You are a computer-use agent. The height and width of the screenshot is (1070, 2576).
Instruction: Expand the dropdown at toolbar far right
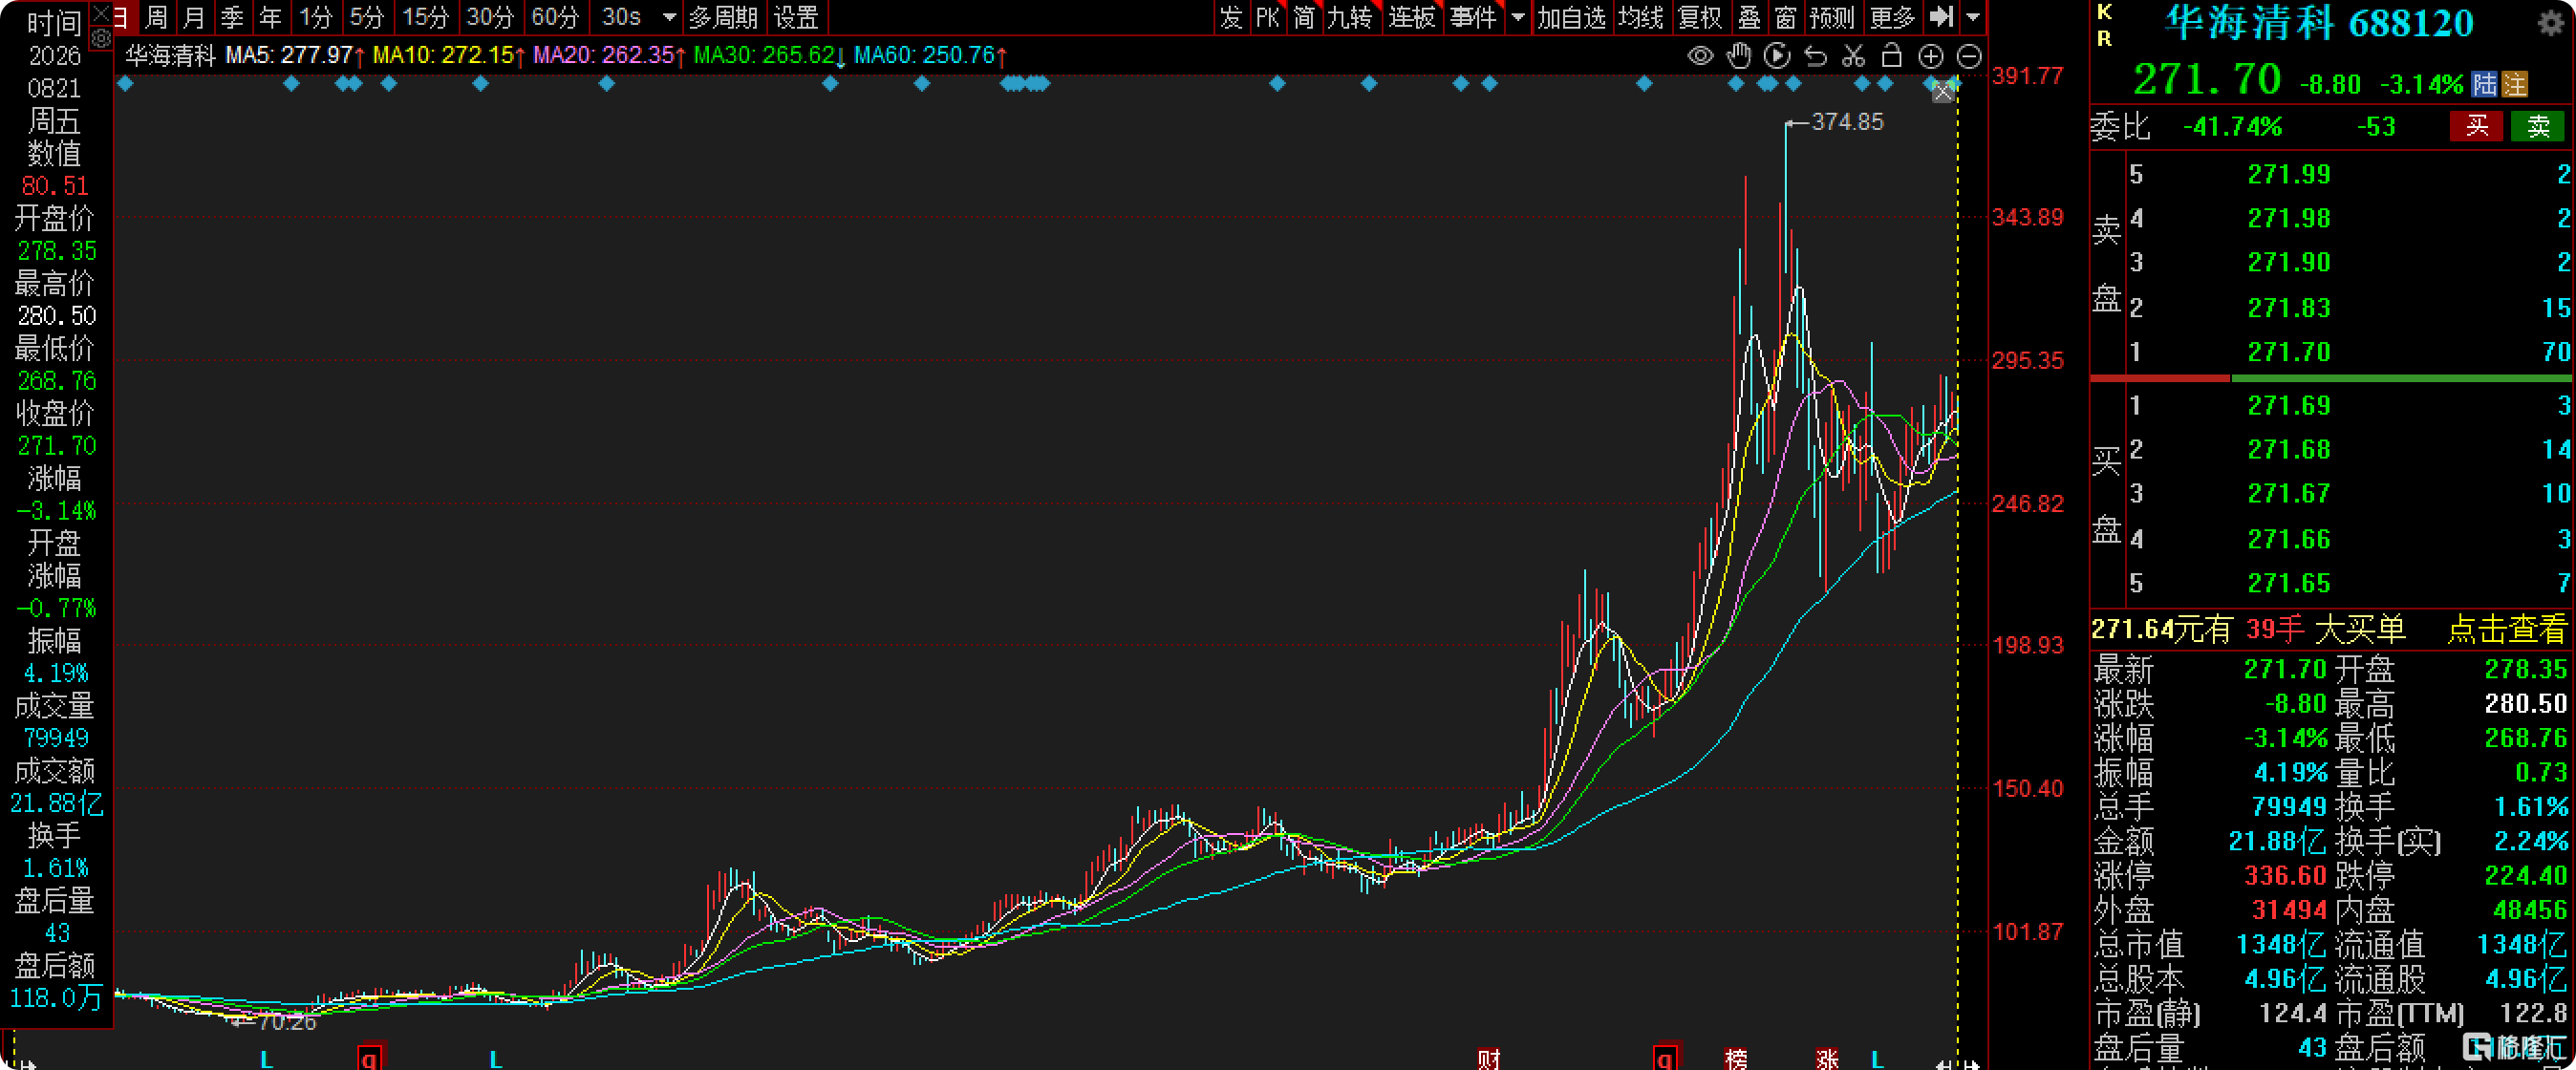click(1973, 17)
